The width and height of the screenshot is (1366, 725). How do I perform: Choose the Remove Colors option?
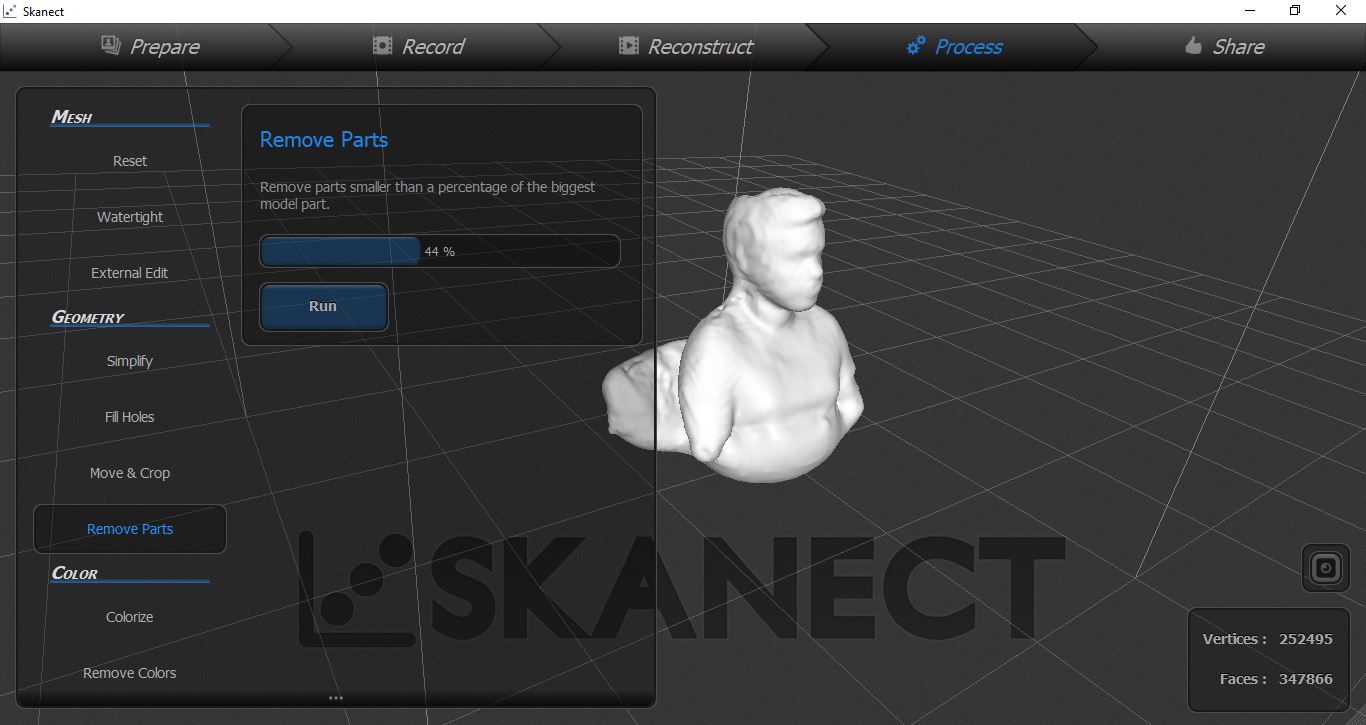pyautogui.click(x=130, y=673)
